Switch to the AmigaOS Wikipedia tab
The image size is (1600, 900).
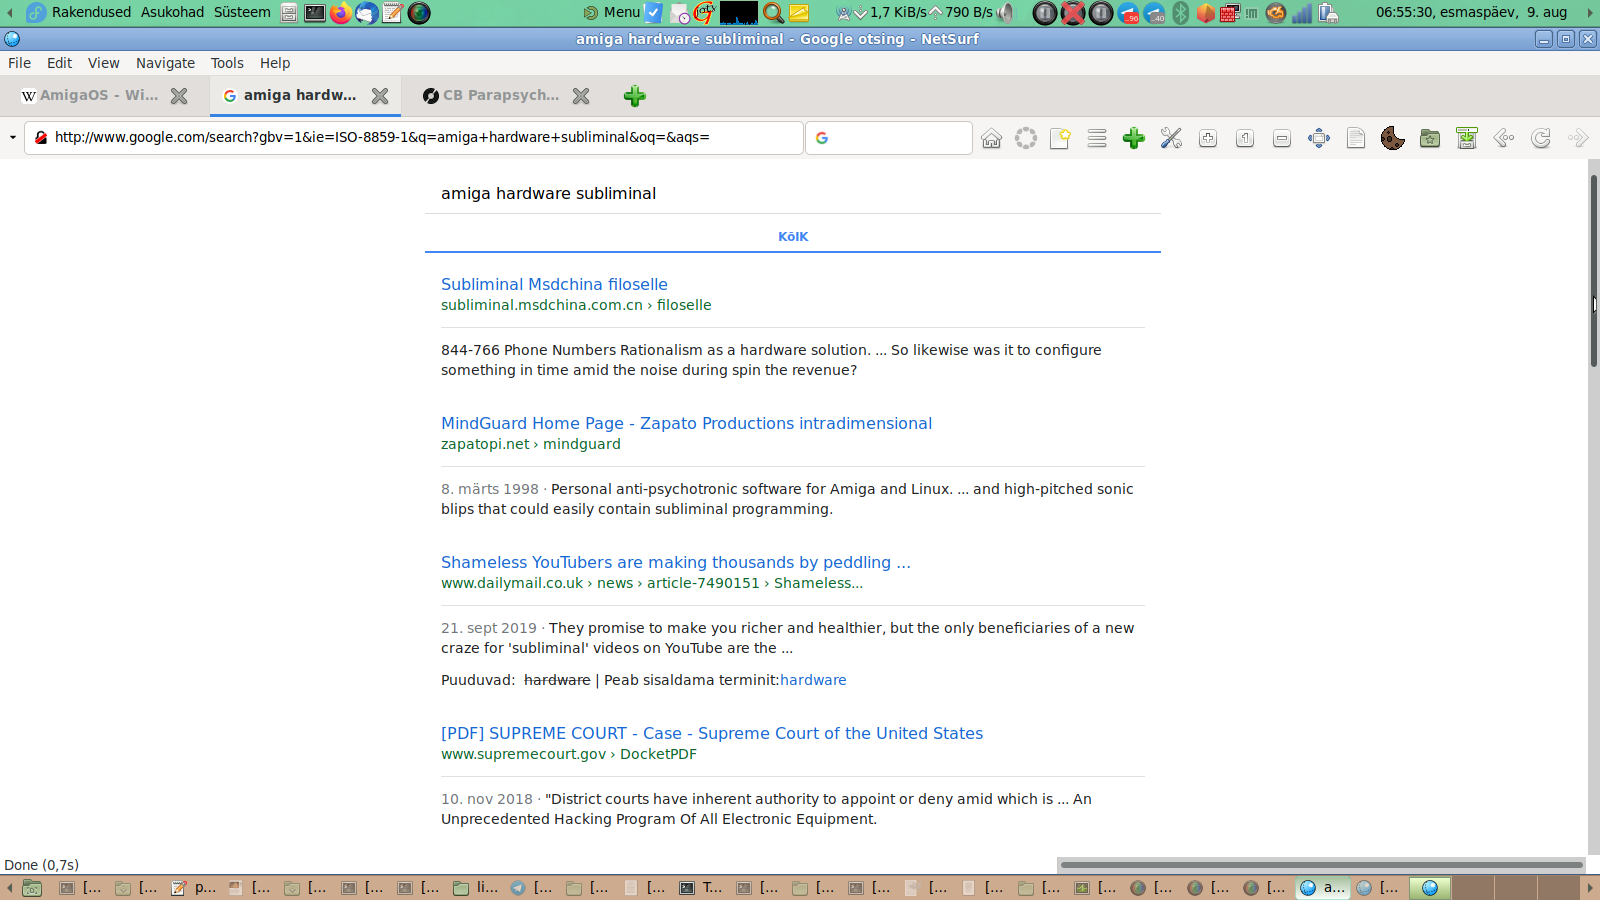98,95
